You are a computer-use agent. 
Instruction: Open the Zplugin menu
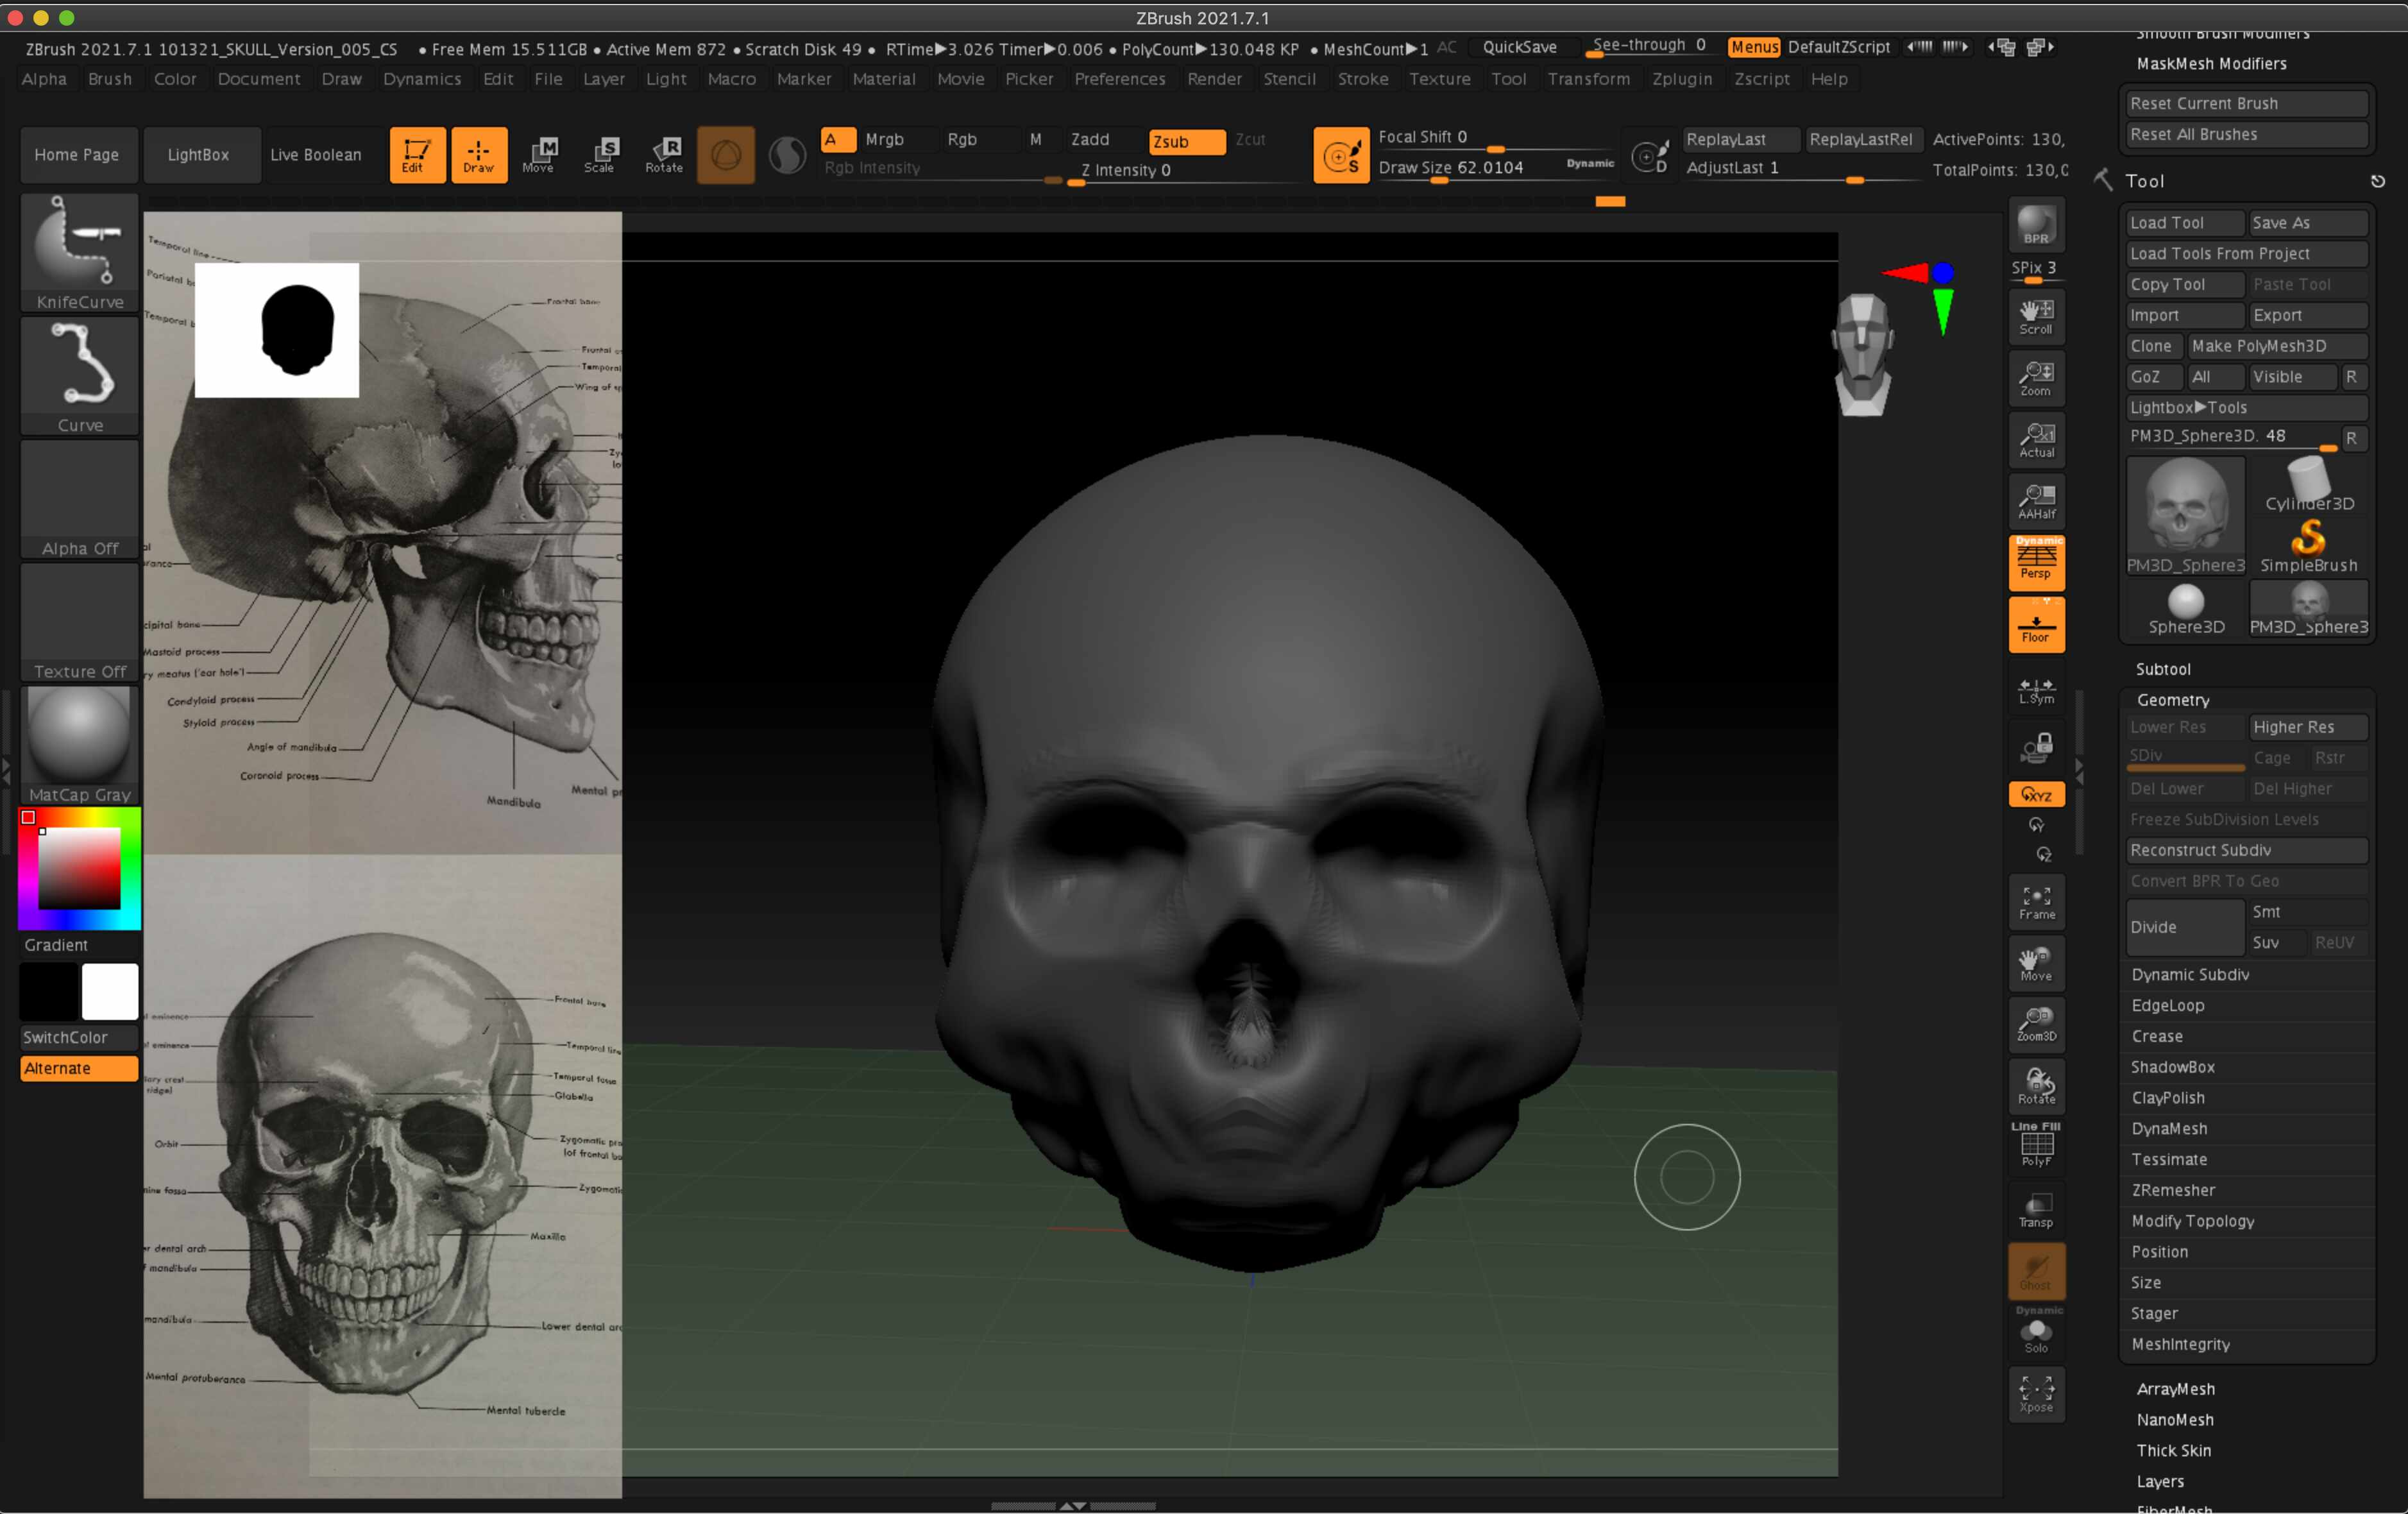click(x=1681, y=79)
